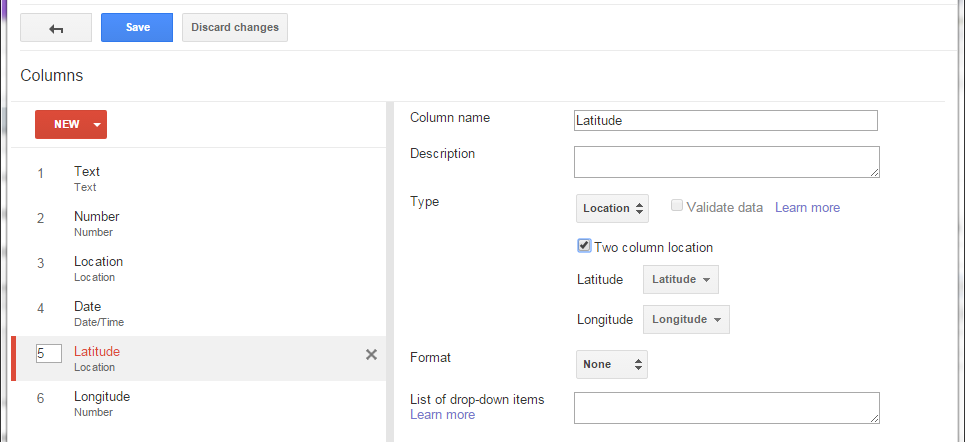The image size is (965, 442).
Task: Remove Latitude column with X icon
Action: (371, 355)
